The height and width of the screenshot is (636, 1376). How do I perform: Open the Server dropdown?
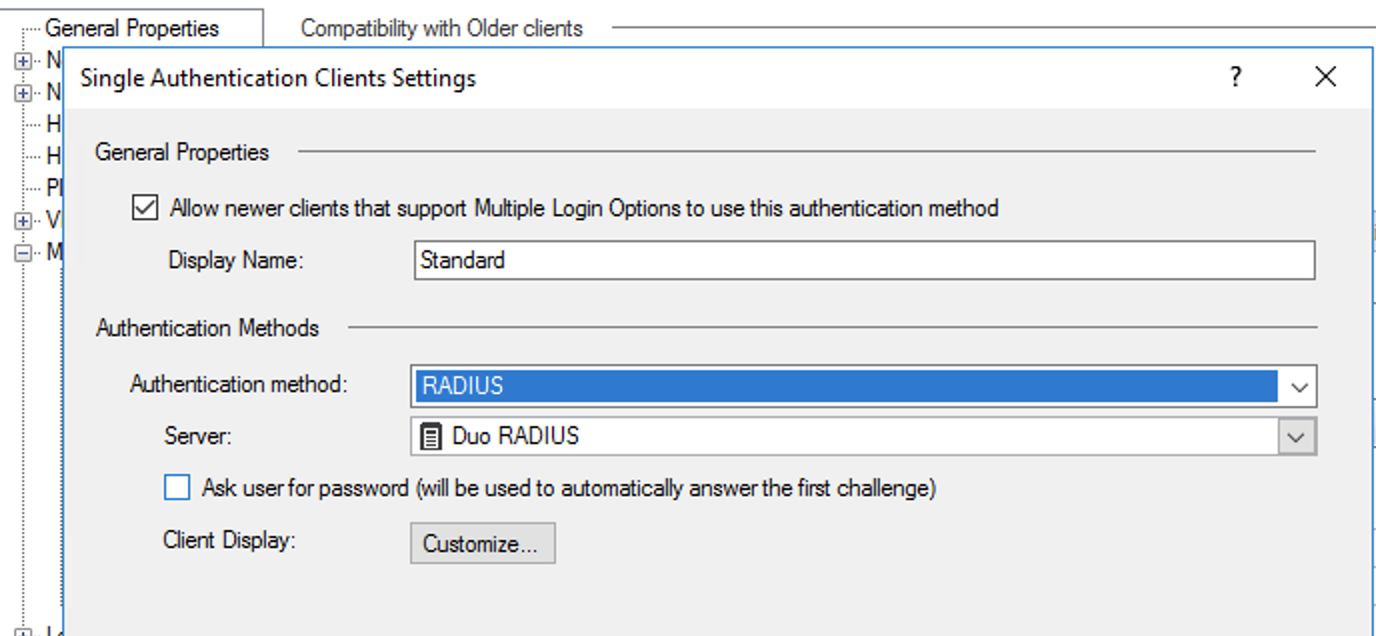[1298, 434]
